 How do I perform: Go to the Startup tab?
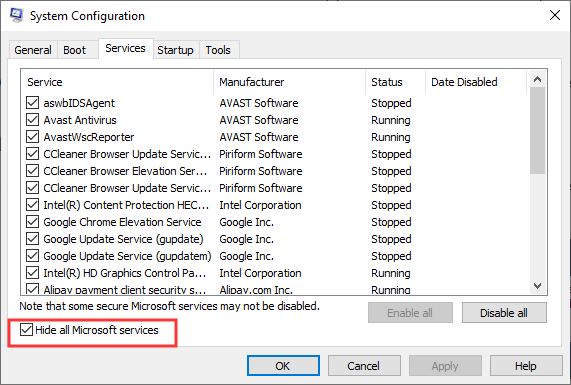pos(175,50)
